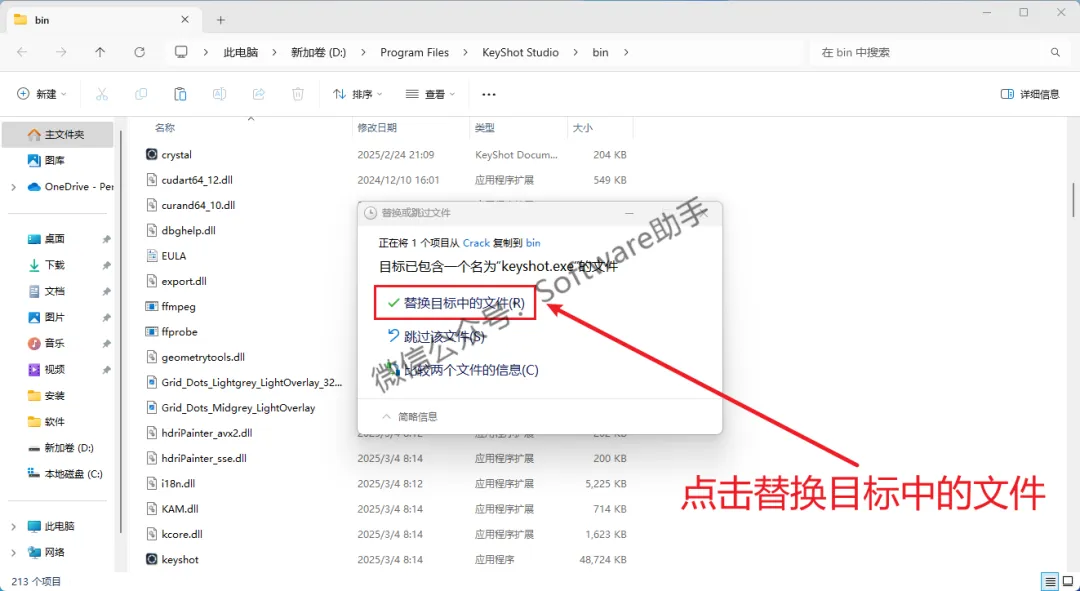Viewport: 1080px width, 591px height.
Task: Click the vertical scrollbar of file list
Action: click(x=1074, y=200)
